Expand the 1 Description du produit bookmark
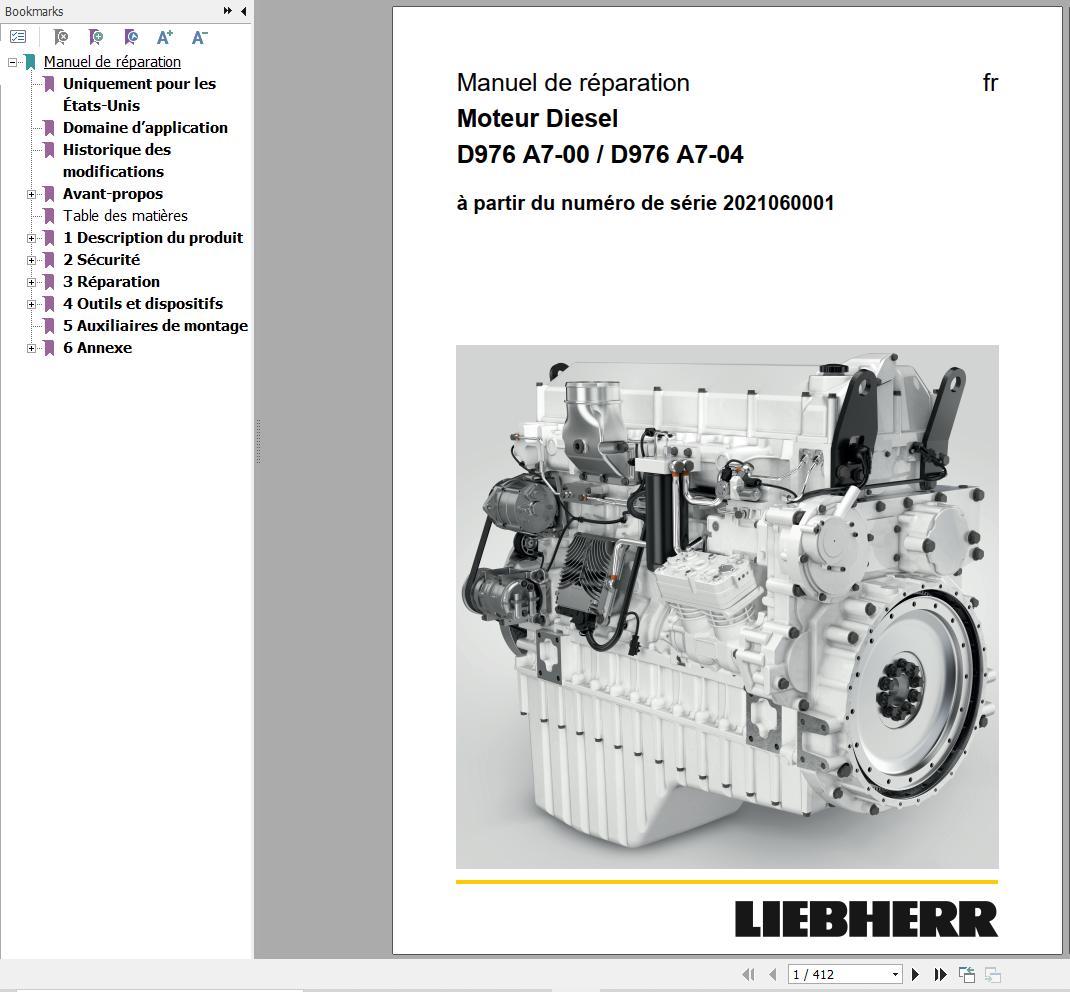Viewport: 1070px width, 992px height. [31, 238]
